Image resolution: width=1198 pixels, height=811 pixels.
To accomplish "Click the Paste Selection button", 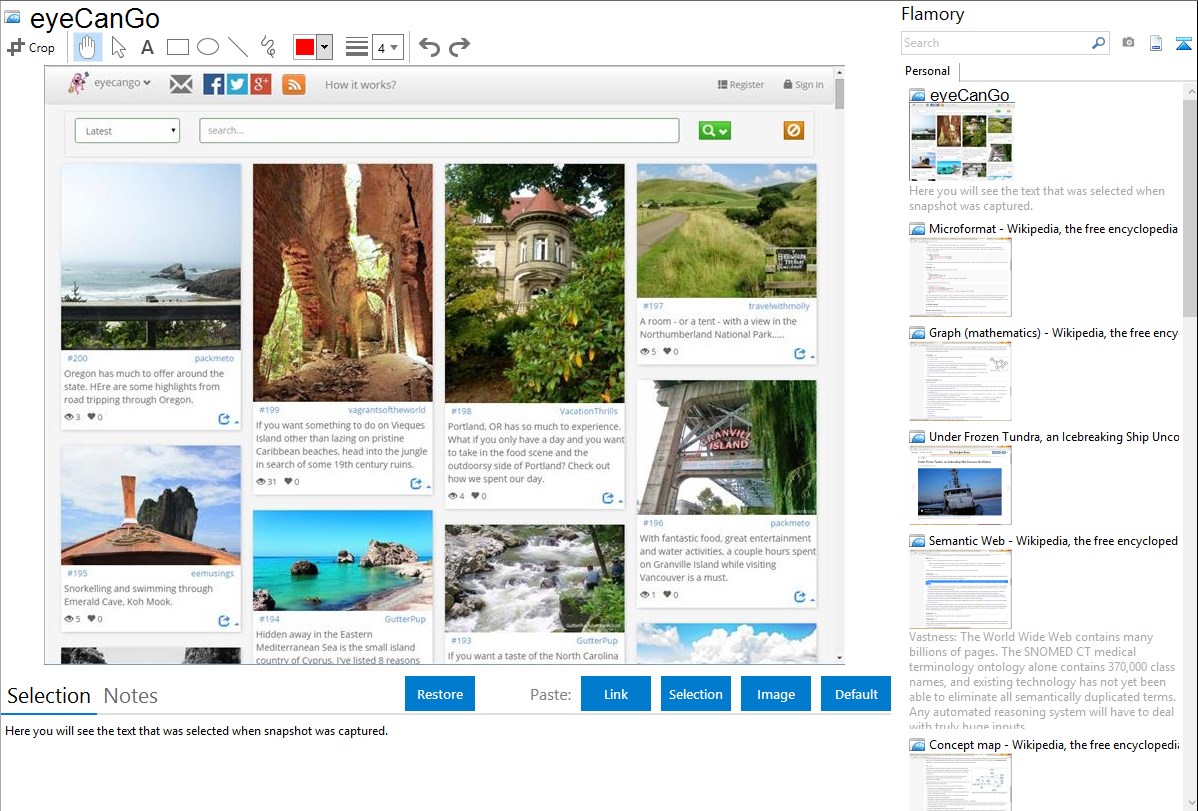I will point(695,694).
